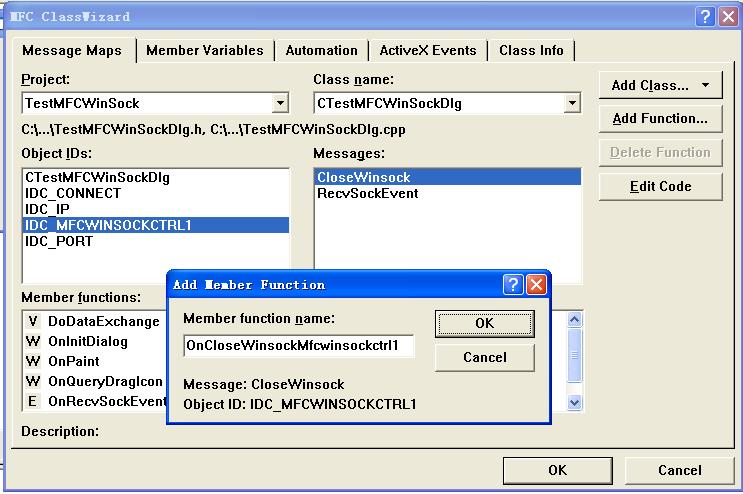This screenshot has height=494, width=743.
Task: Click Cancel at bottom of ClassWizard
Action: (x=680, y=470)
